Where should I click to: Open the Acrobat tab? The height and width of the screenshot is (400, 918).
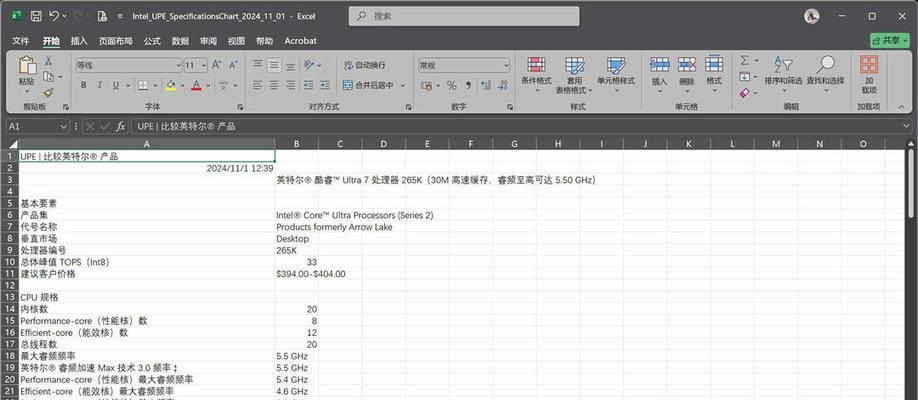pyautogui.click(x=300, y=41)
